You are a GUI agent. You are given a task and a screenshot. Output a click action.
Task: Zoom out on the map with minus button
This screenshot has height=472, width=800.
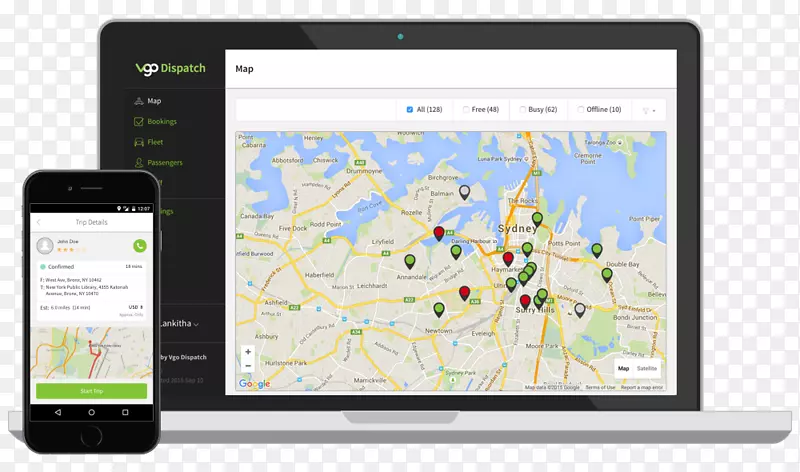pos(248,365)
